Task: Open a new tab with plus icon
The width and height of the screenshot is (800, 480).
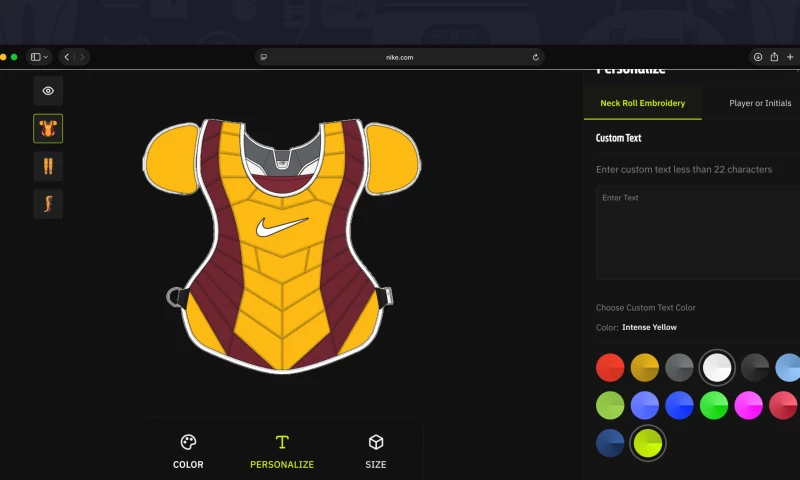Action: (x=790, y=57)
